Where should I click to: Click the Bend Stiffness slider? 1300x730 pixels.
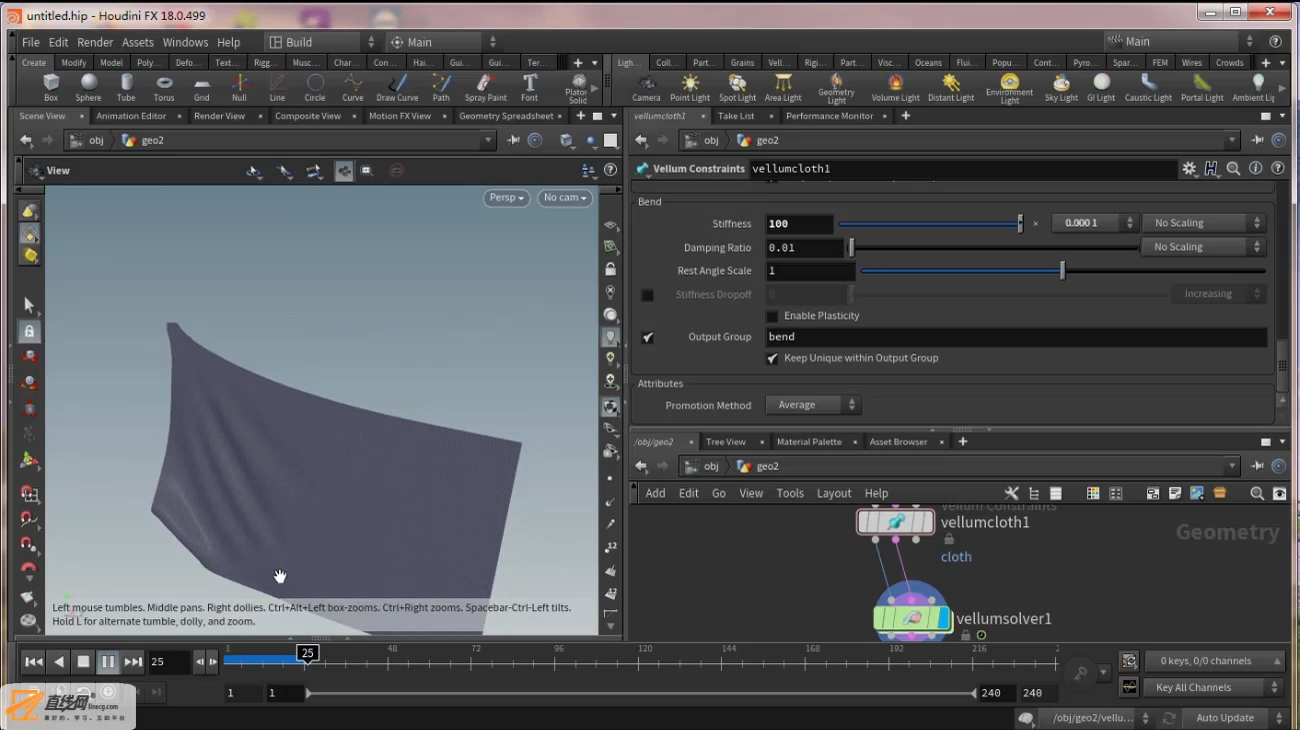click(930, 224)
